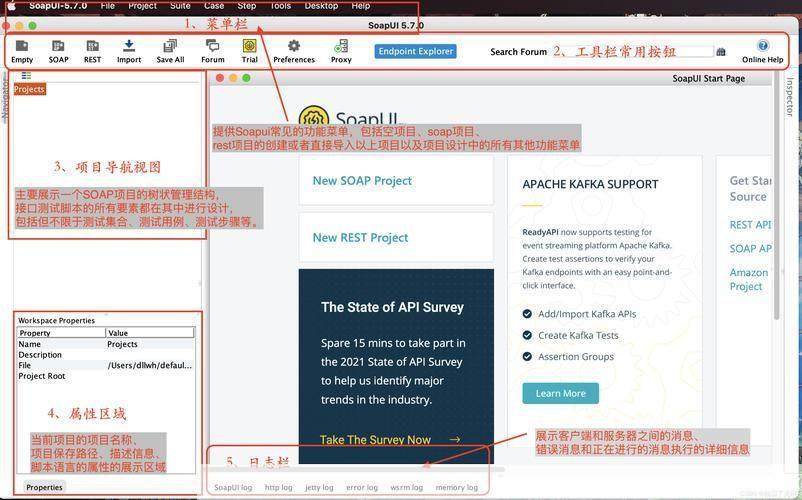802x500 pixels.
Task: Select the Name property value Projects
Action: [122, 344]
